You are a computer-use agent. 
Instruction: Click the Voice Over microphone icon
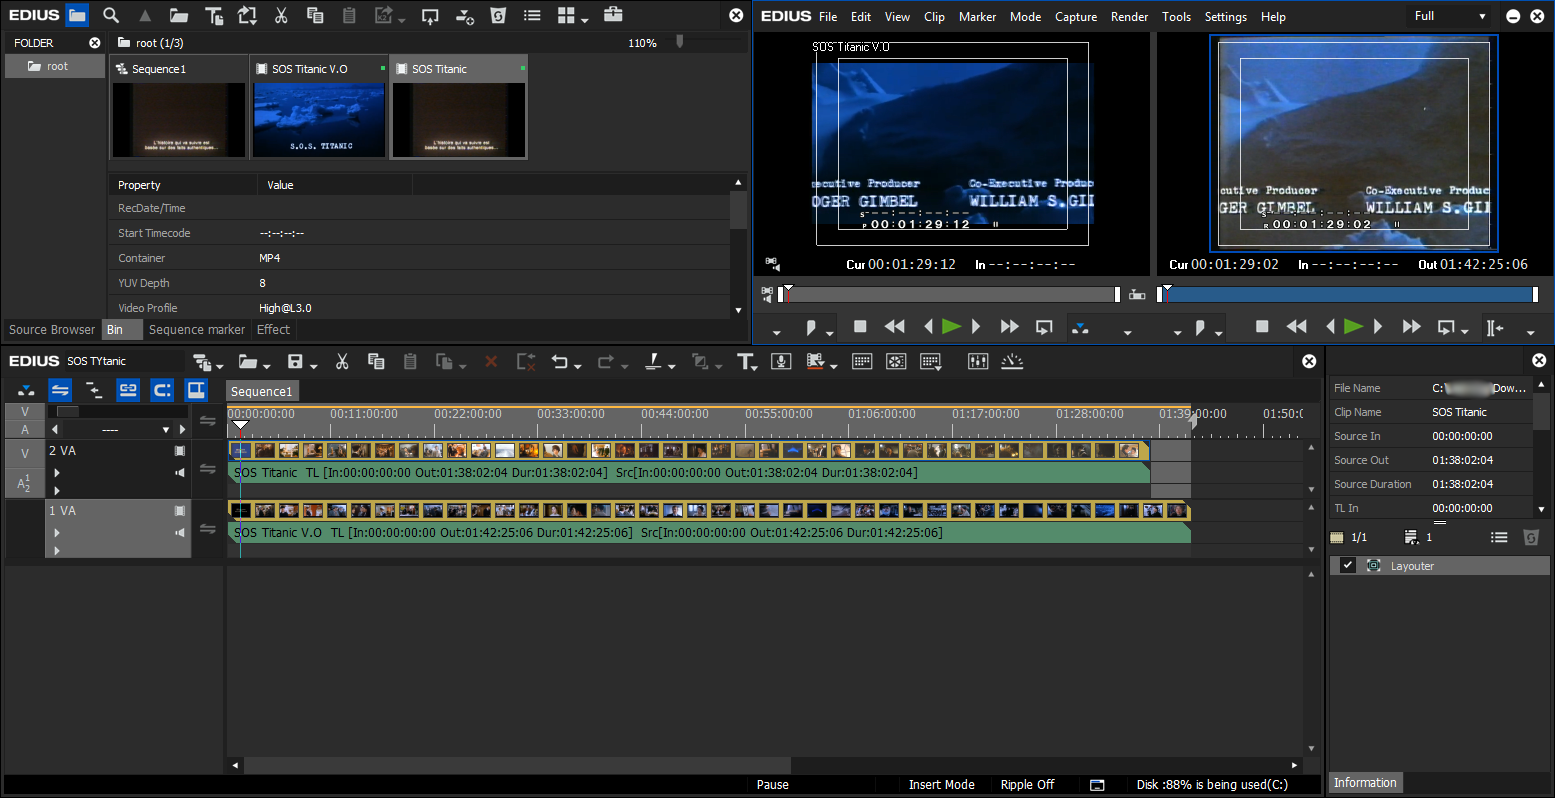coord(782,361)
